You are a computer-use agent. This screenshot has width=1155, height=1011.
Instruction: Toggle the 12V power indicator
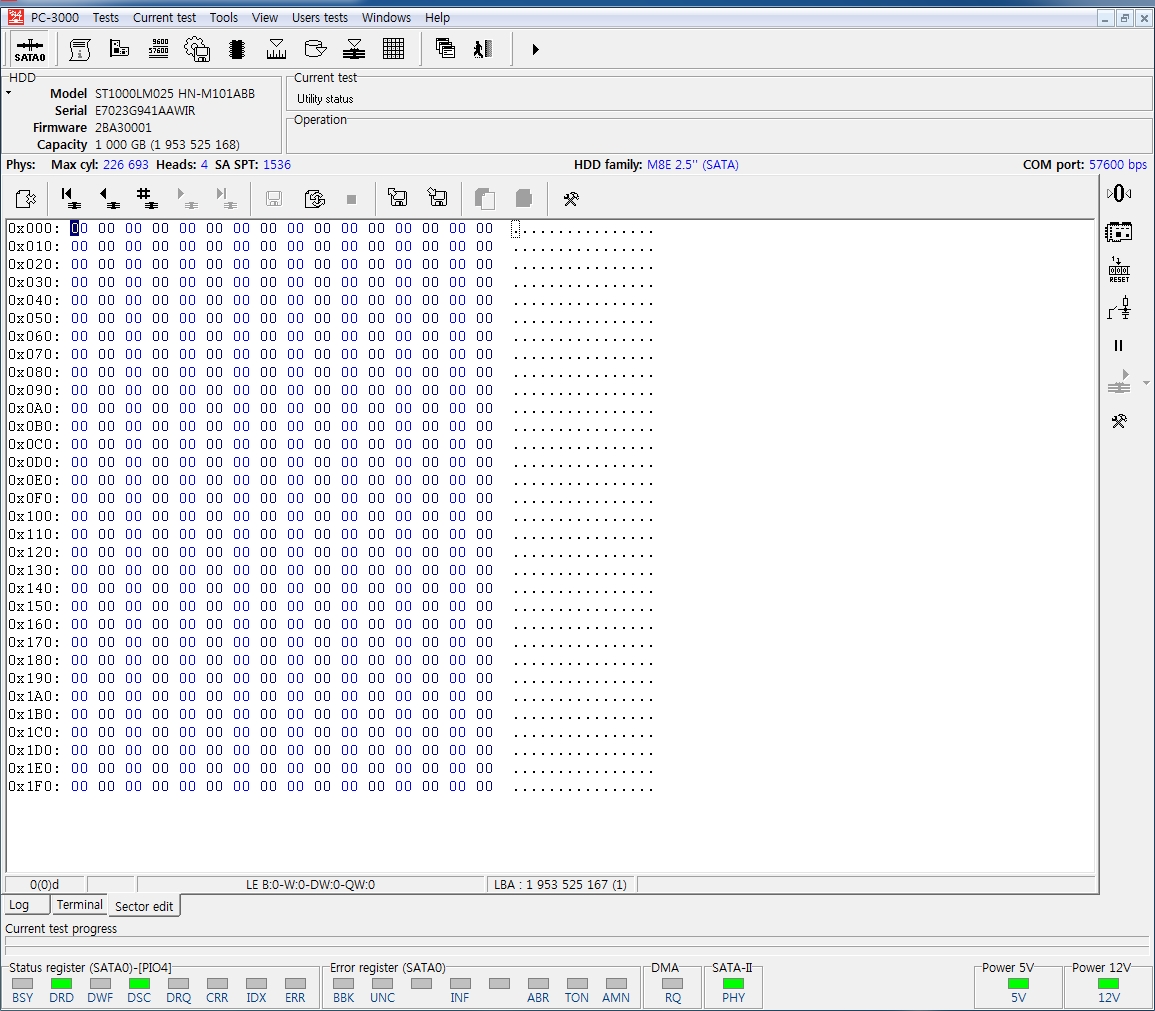coord(1108,984)
